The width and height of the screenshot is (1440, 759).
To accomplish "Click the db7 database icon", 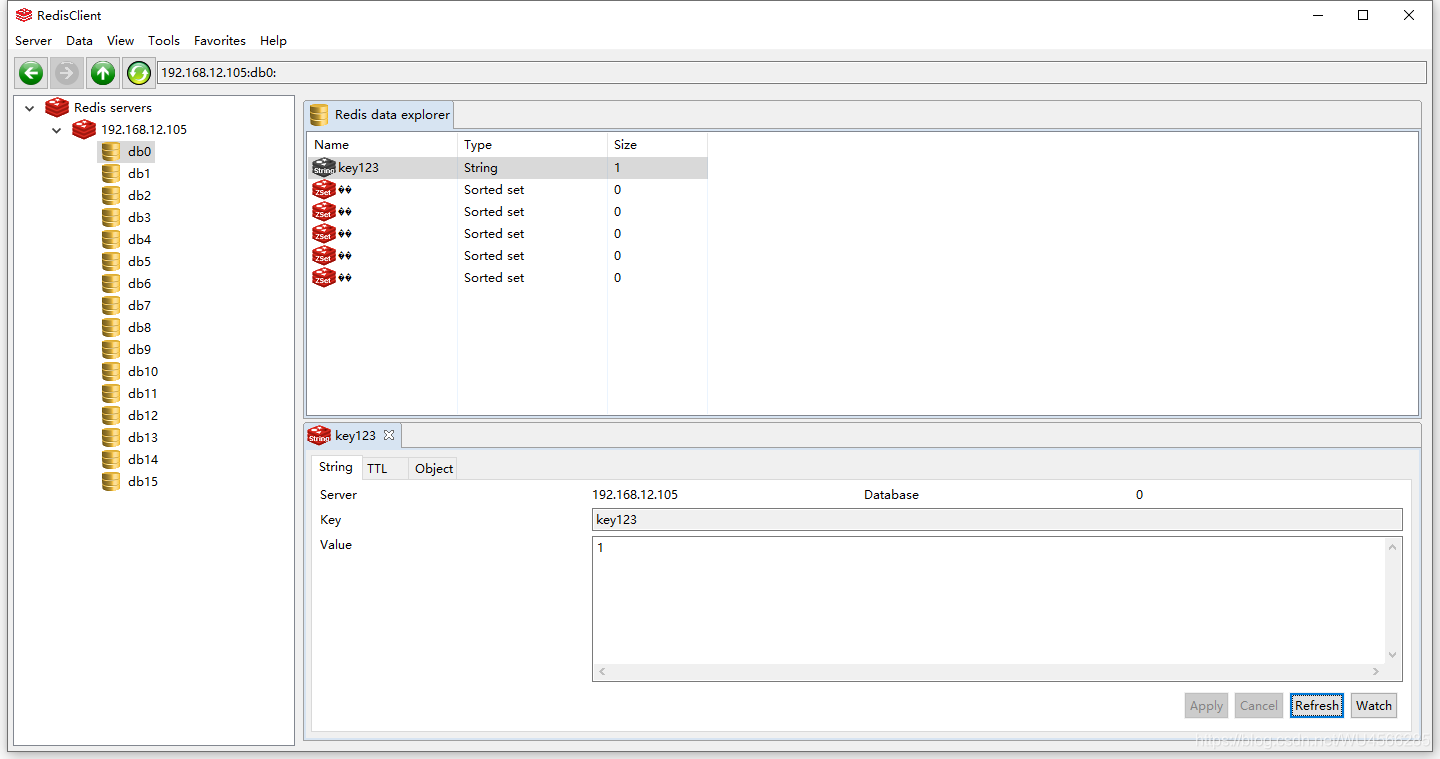I will point(111,306).
